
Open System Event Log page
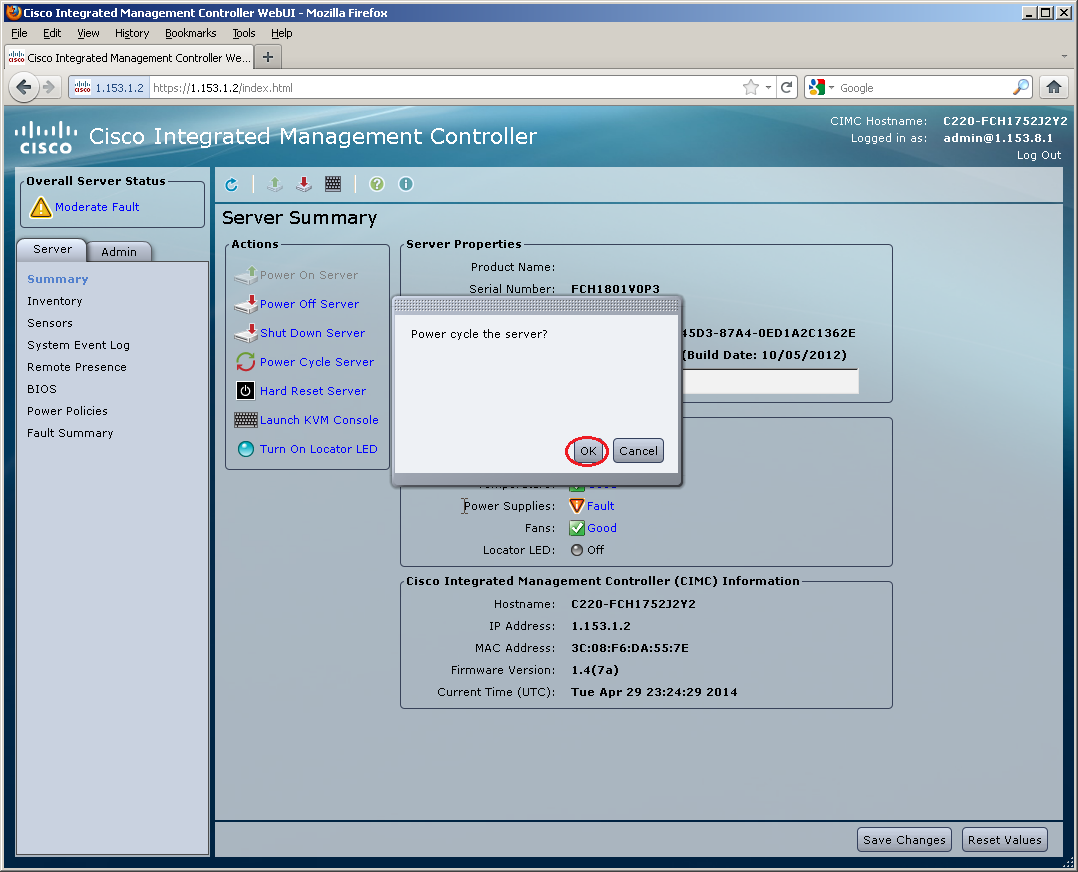point(78,345)
